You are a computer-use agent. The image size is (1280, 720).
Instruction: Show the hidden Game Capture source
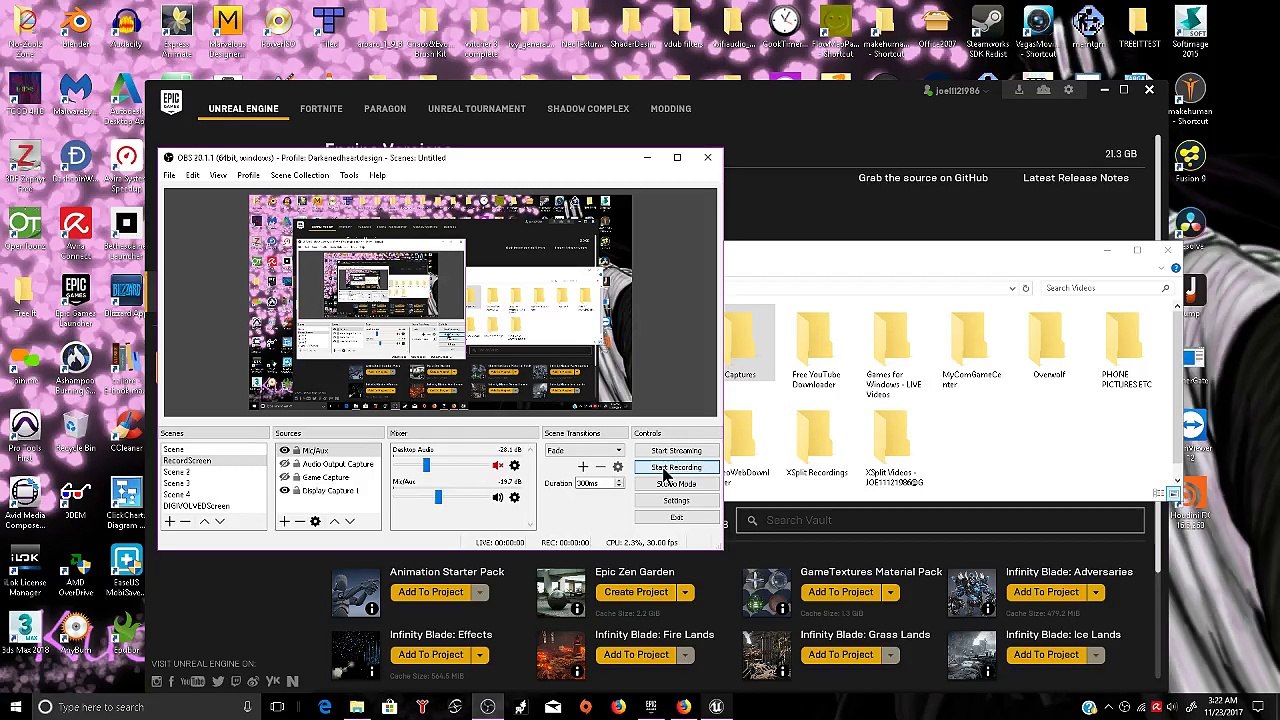[285, 477]
